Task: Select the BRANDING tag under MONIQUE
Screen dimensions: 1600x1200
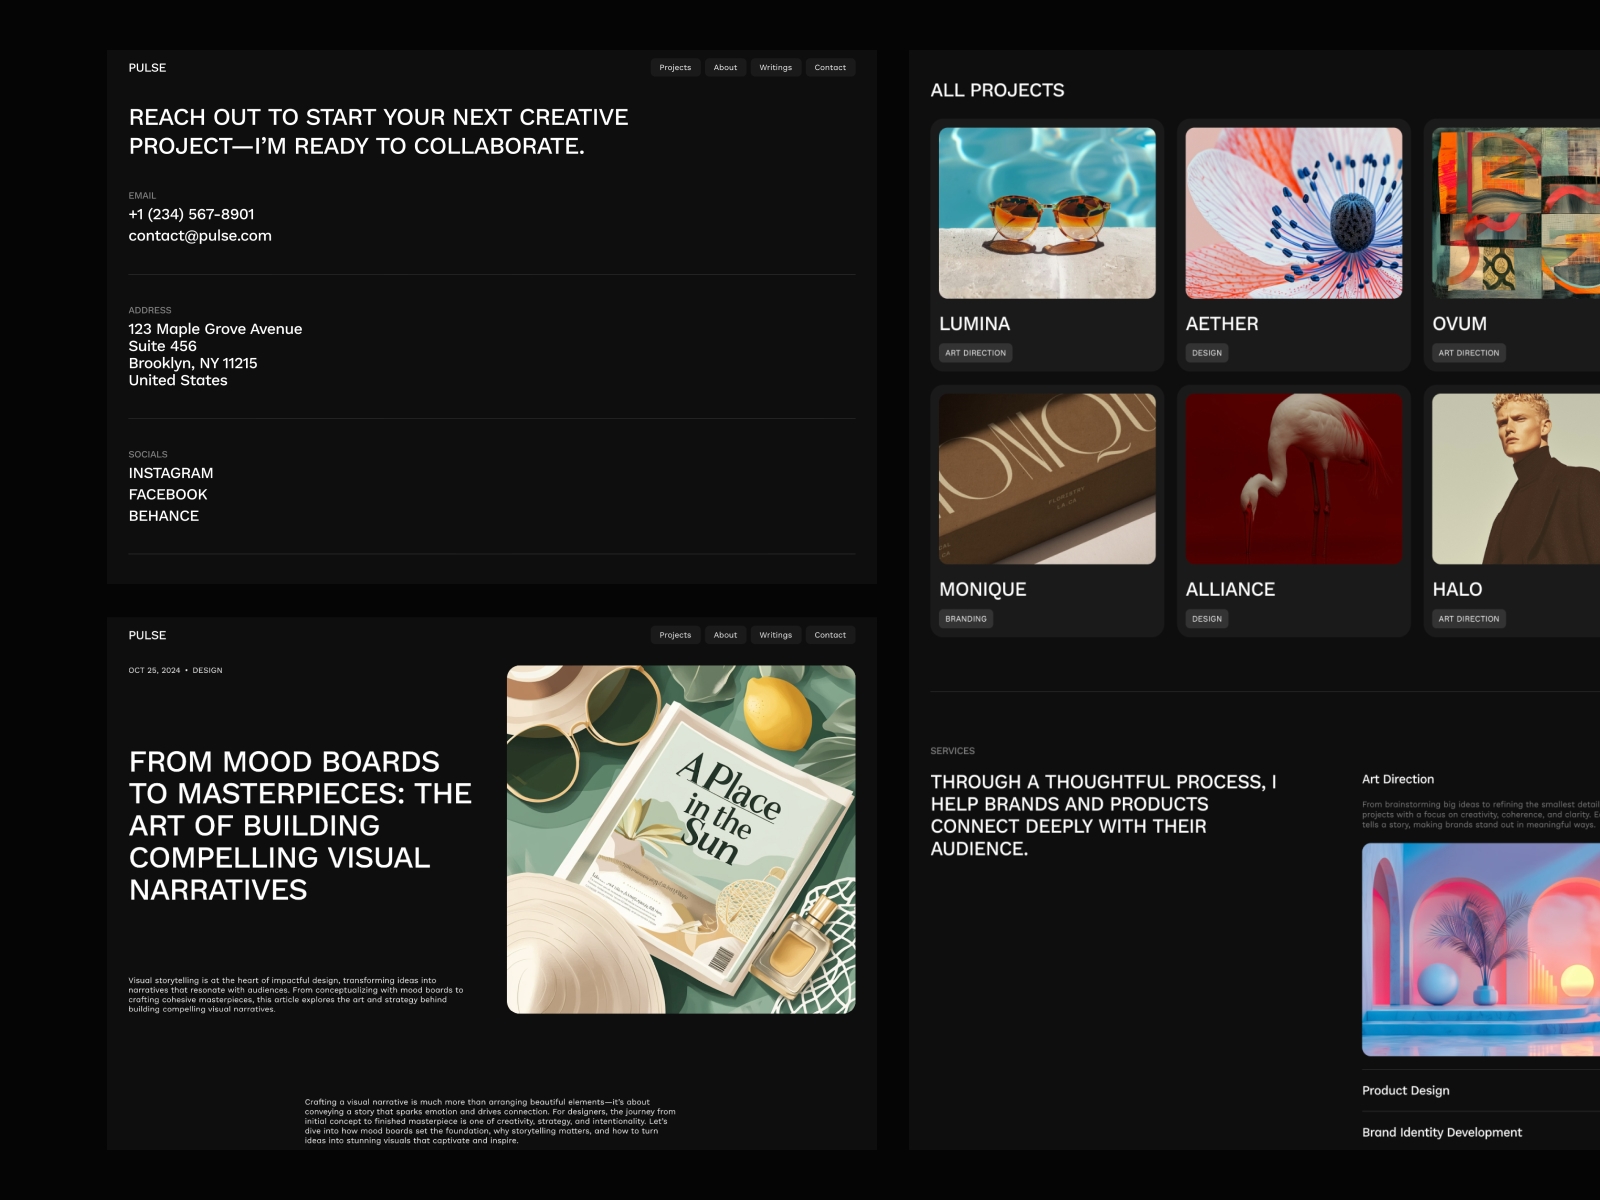Action: (x=968, y=618)
